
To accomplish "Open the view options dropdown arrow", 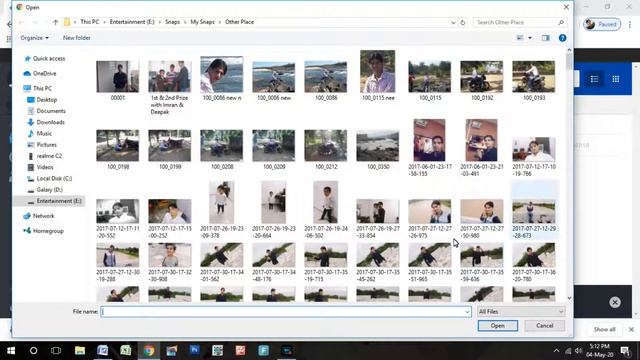I will pos(530,38).
